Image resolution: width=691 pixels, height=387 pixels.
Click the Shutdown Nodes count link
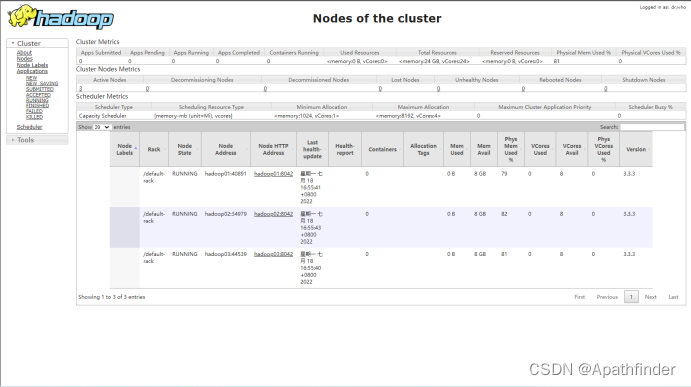pos(606,89)
